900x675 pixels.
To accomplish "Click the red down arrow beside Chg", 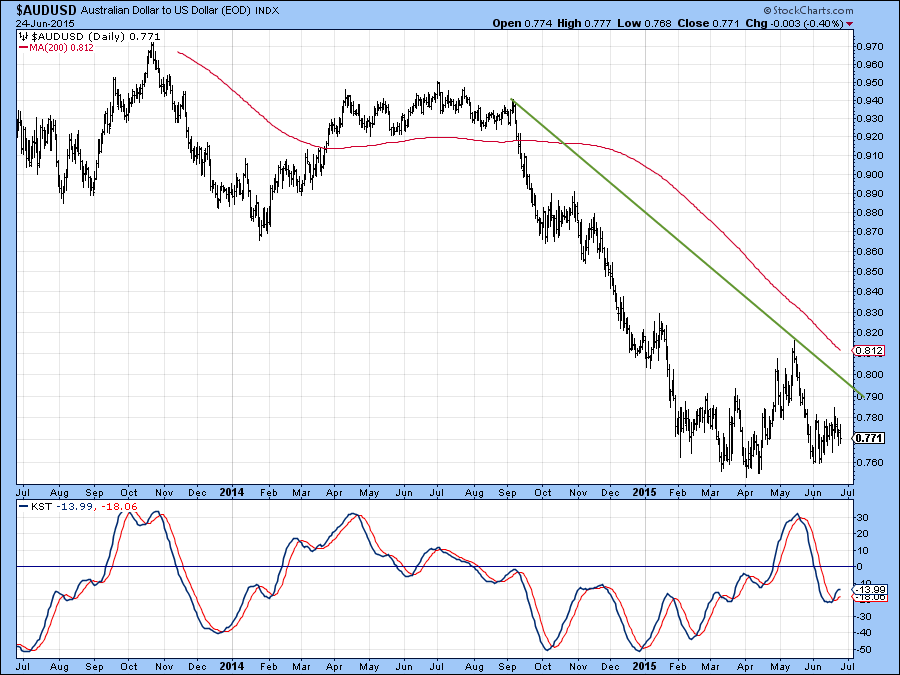I will point(850,23).
